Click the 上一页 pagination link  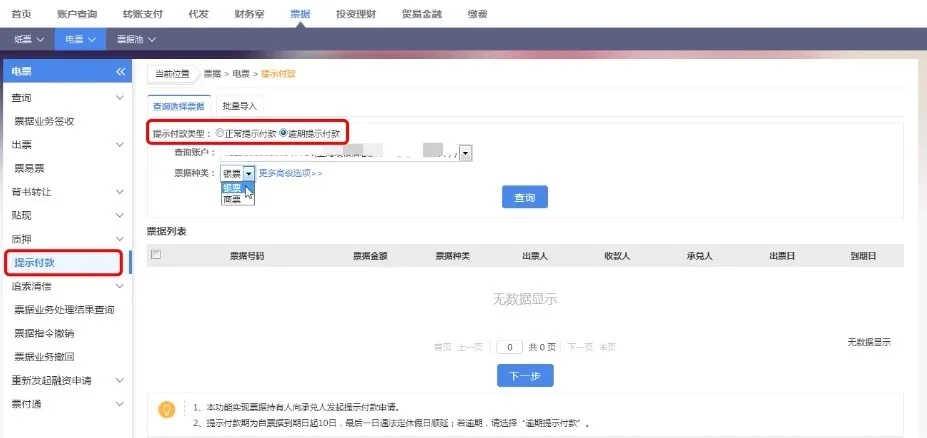(470, 347)
